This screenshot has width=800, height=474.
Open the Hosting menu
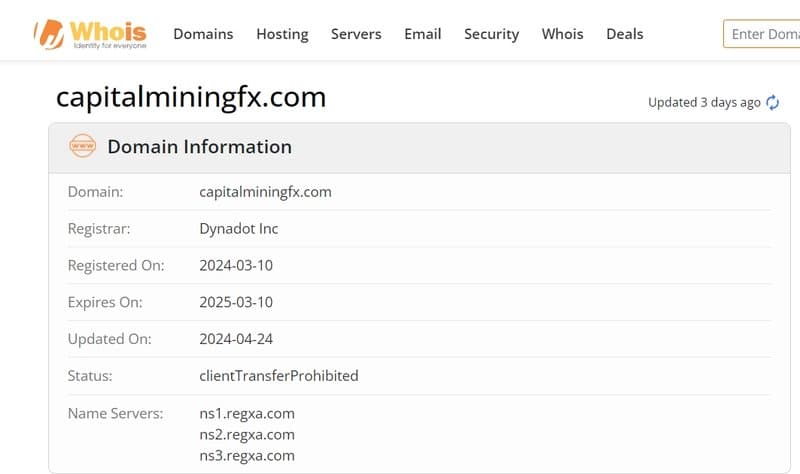click(x=282, y=34)
